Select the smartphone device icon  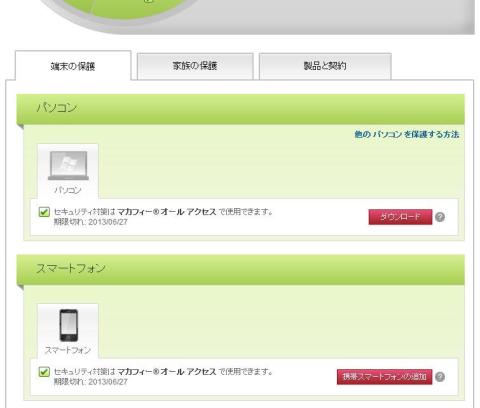coord(69,325)
